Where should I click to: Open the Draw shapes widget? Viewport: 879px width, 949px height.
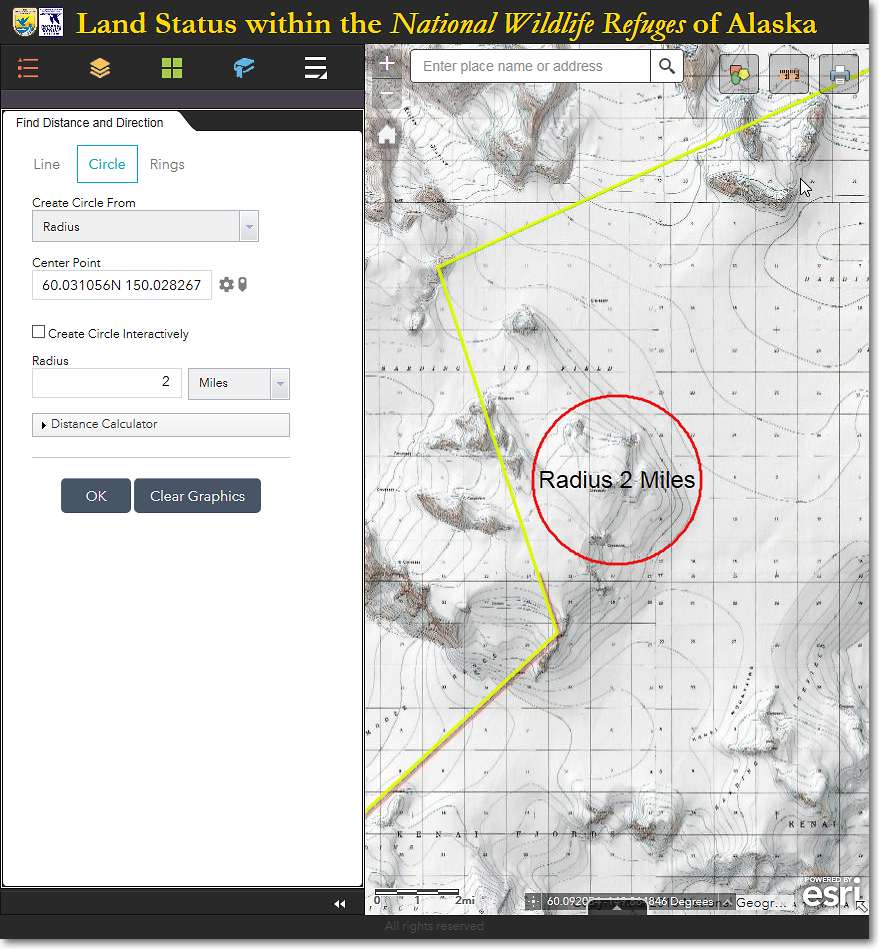click(739, 74)
